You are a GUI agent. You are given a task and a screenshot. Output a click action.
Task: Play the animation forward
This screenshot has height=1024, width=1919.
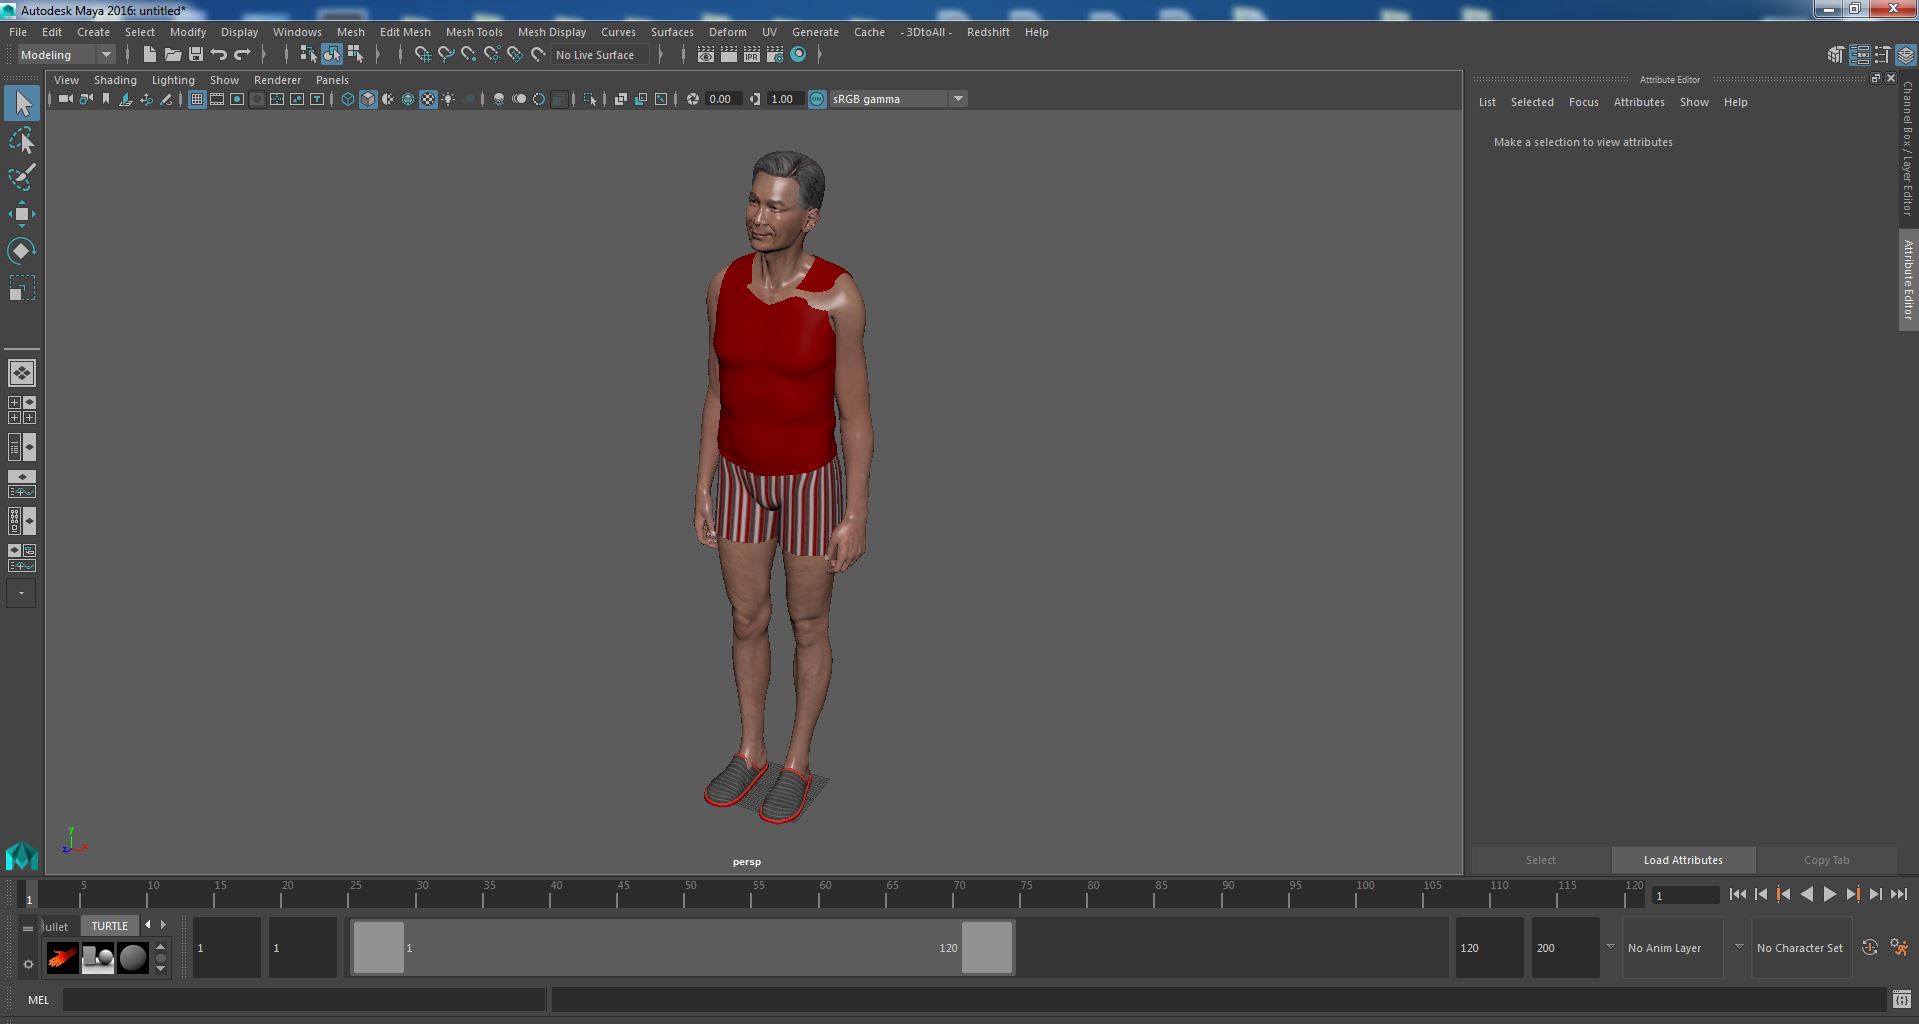point(1829,895)
